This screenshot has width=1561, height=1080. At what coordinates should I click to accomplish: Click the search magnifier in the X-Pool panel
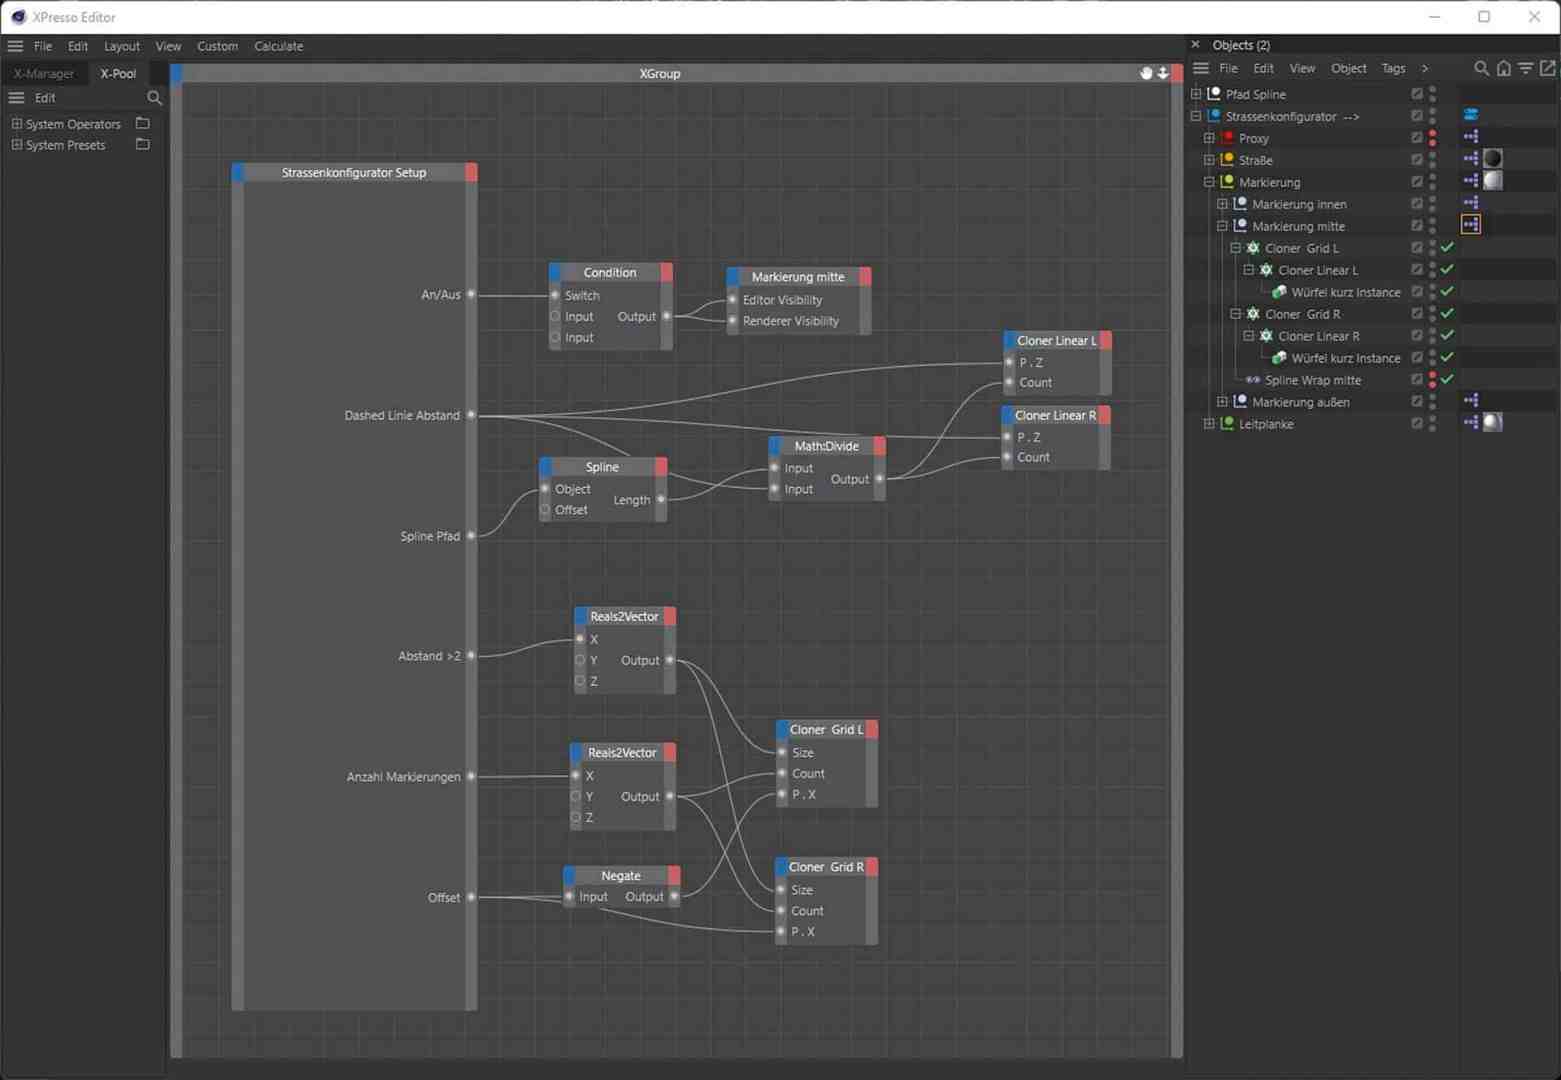click(155, 98)
